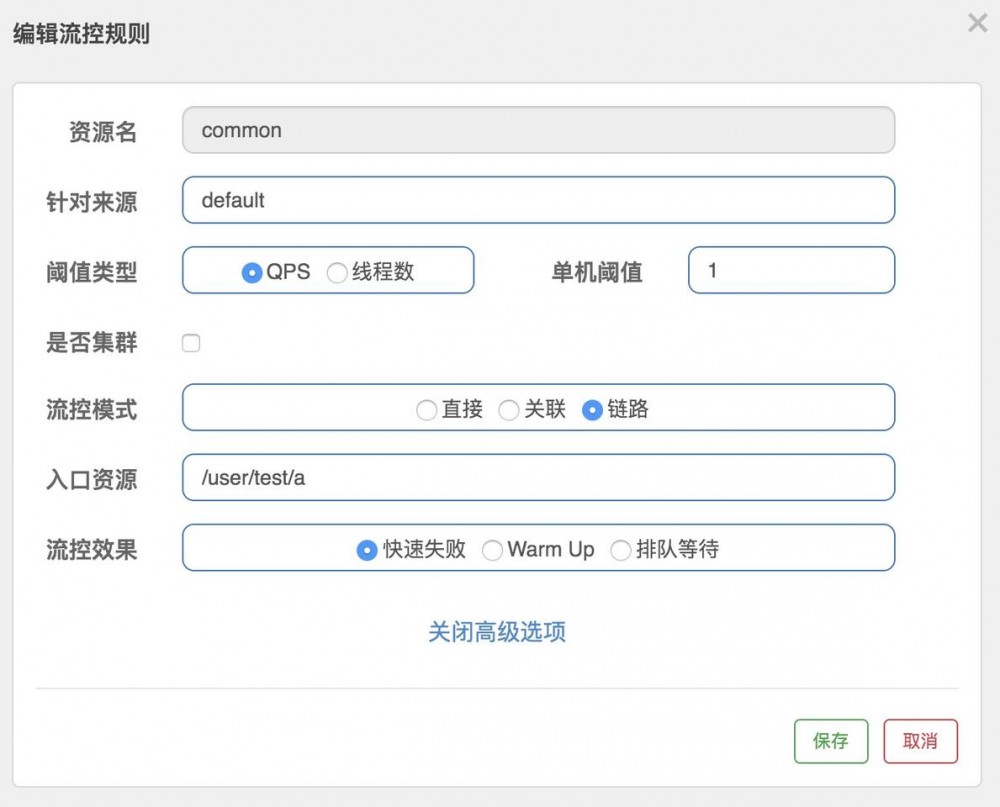Click the 流控效果 field label
1000x807 pixels.
91,548
